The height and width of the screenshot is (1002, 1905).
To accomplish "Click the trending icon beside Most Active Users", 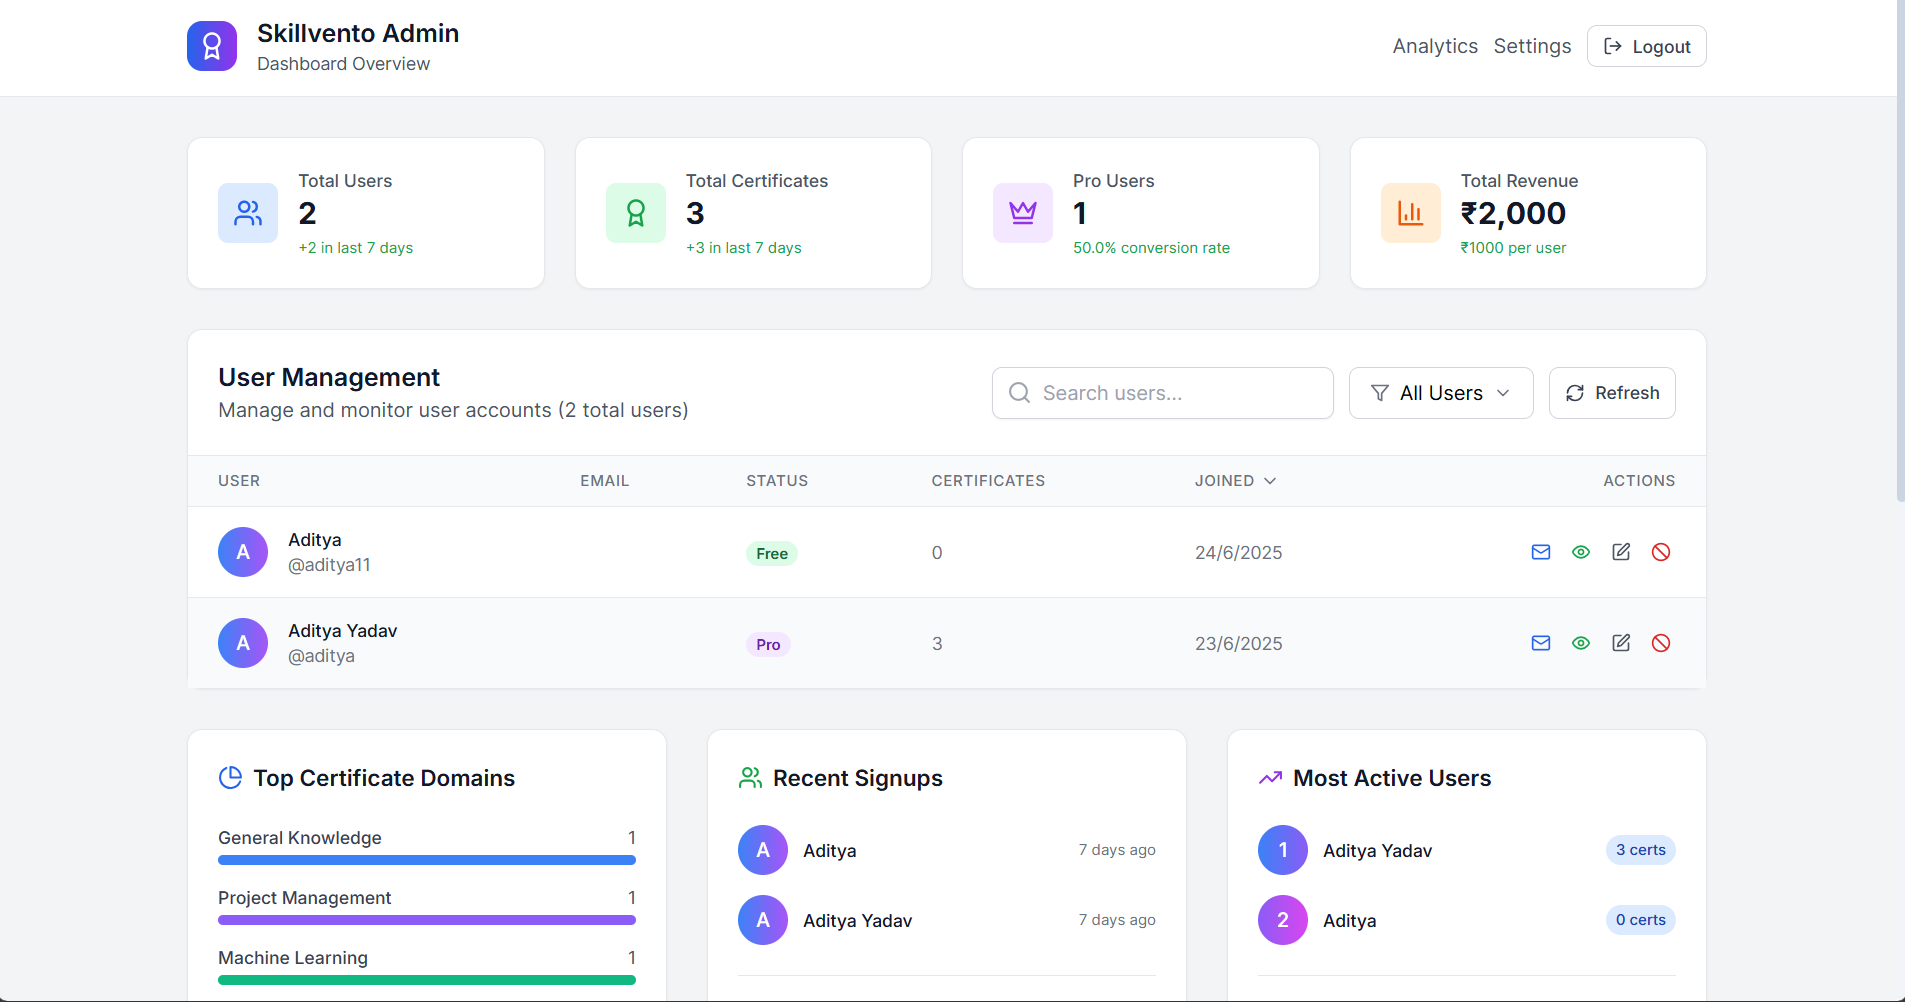I will point(1270,778).
